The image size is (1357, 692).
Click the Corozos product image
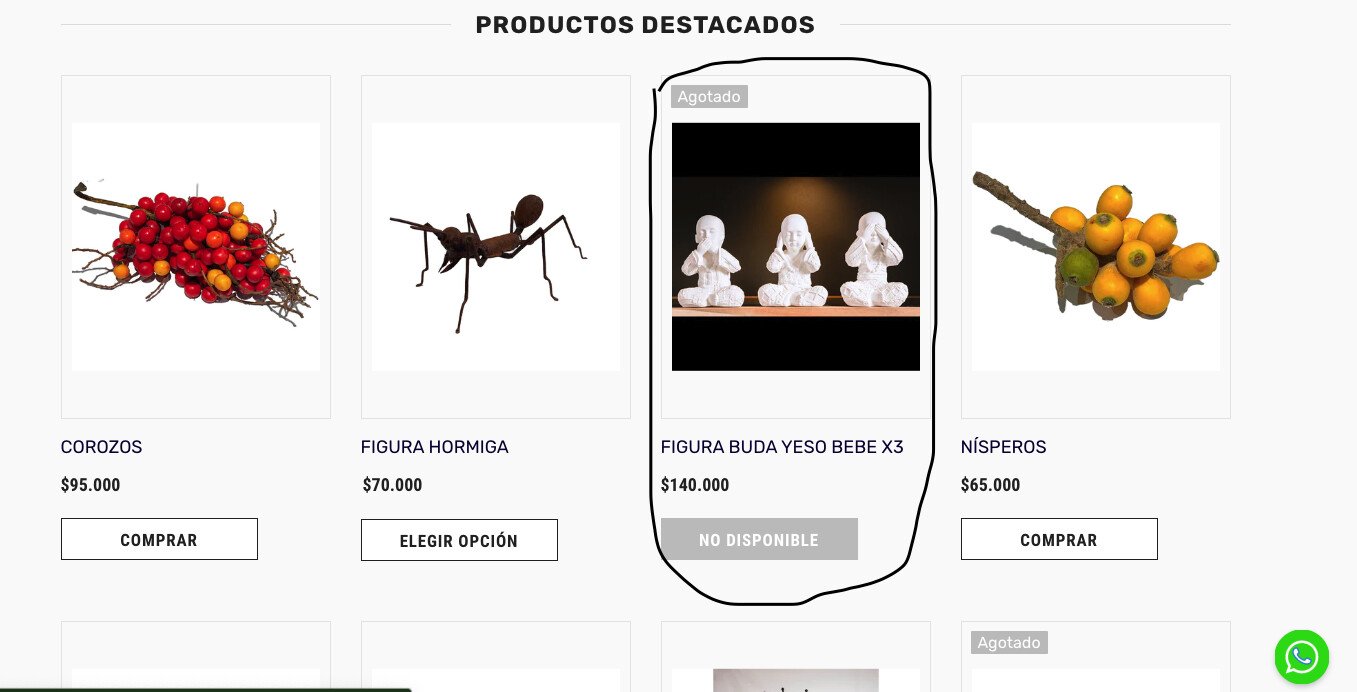point(196,247)
